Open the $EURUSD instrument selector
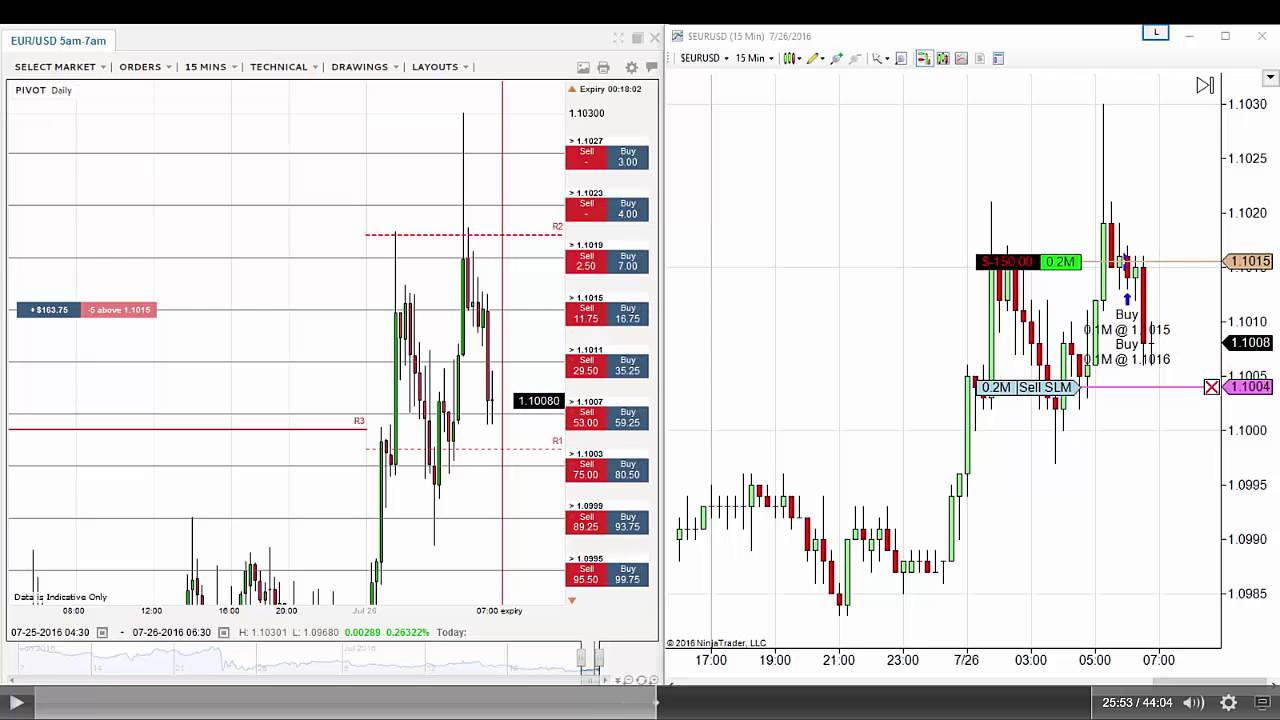1280x720 pixels. [704, 58]
